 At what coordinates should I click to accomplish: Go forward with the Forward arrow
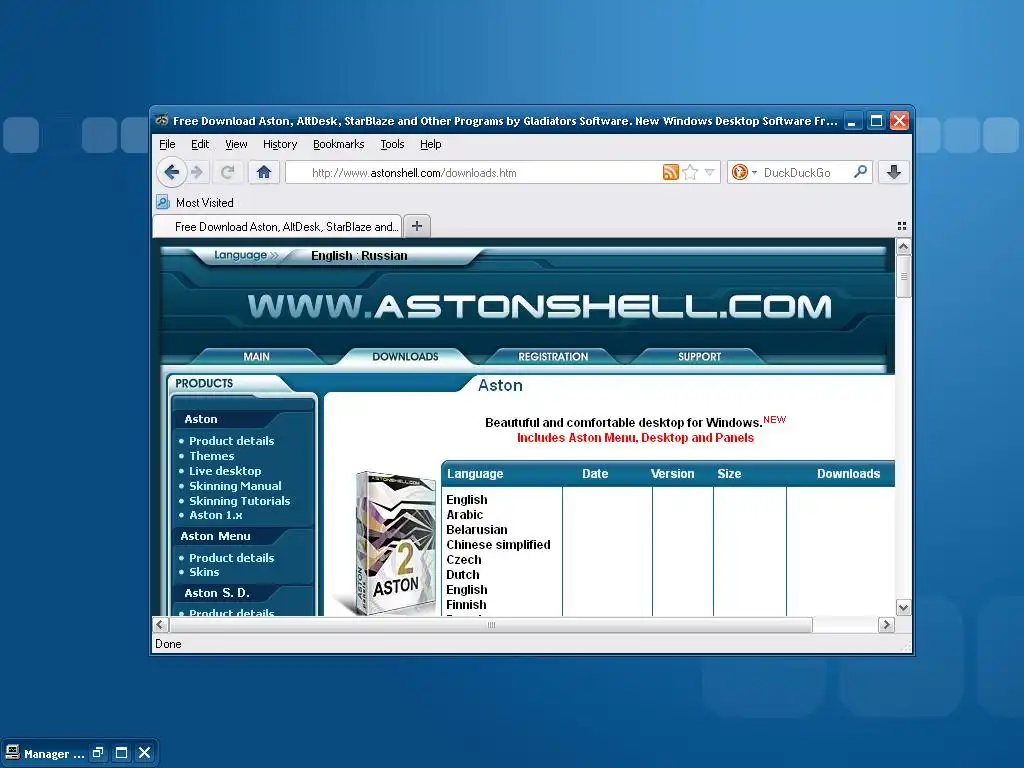[x=197, y=172]
